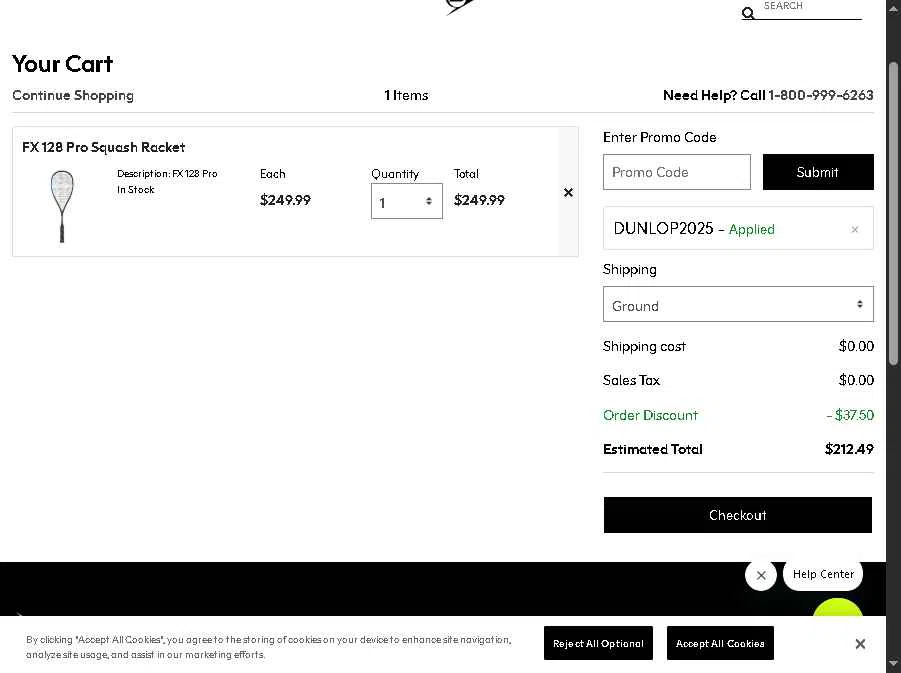This screenshot has width=901, height=673.
Task: Click the scrollbar down arrow
Action: click(893, 664)
